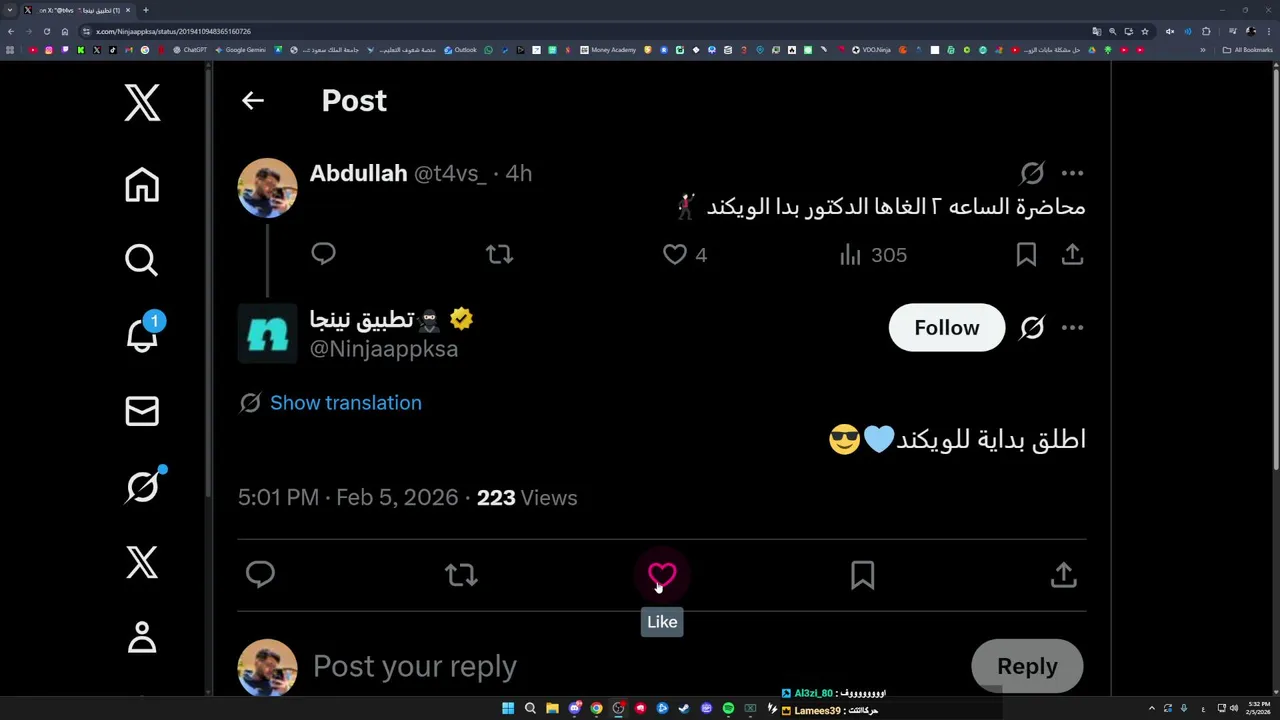The width and height of the screenshot is (1280, 720).
Task: Click the X logo at sidebar top
Action: [142, 102]
